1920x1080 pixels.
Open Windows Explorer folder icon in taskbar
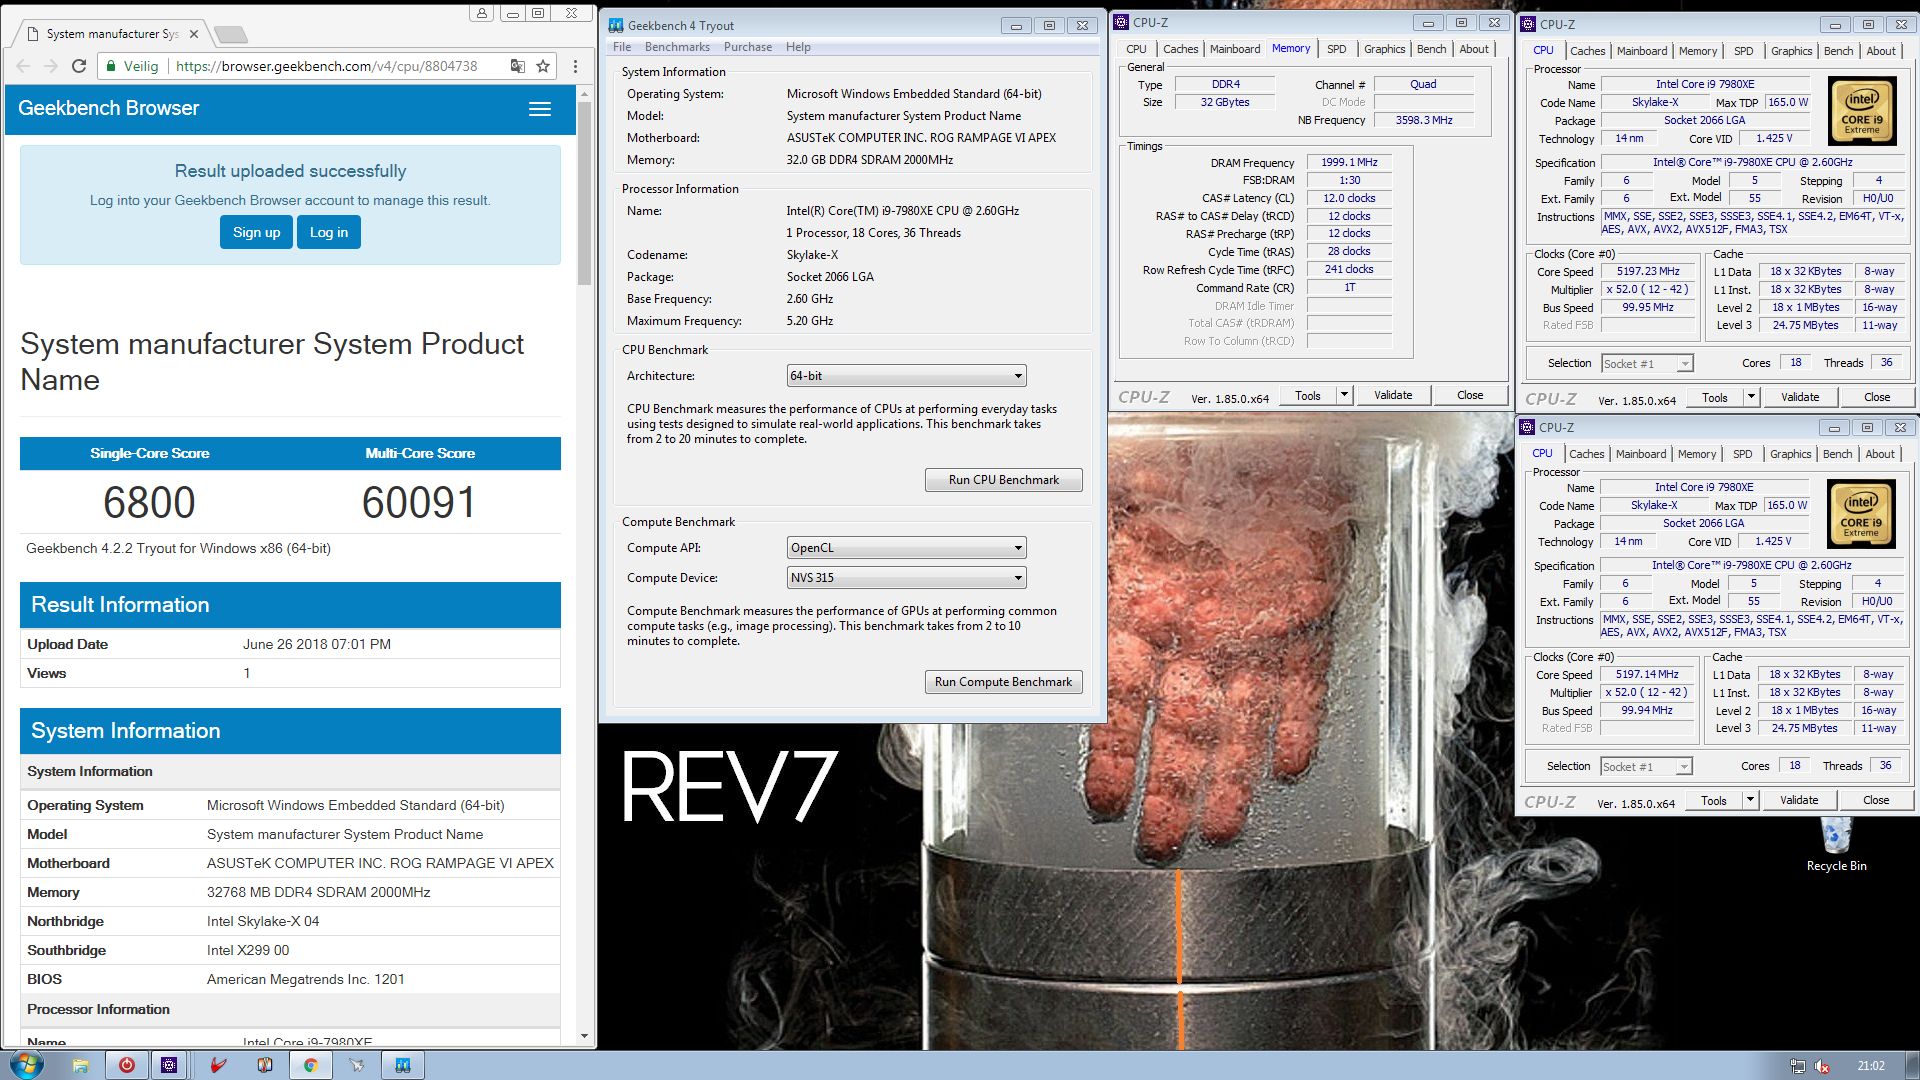[81, 1066]
